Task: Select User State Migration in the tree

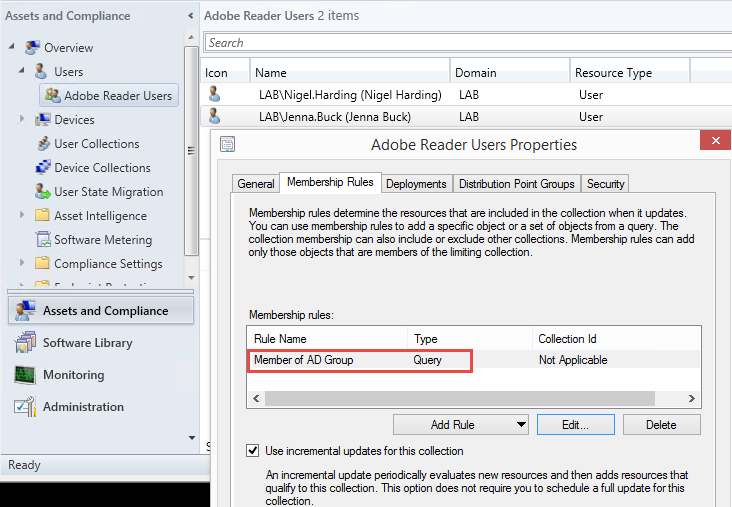Action: (109, 192)
